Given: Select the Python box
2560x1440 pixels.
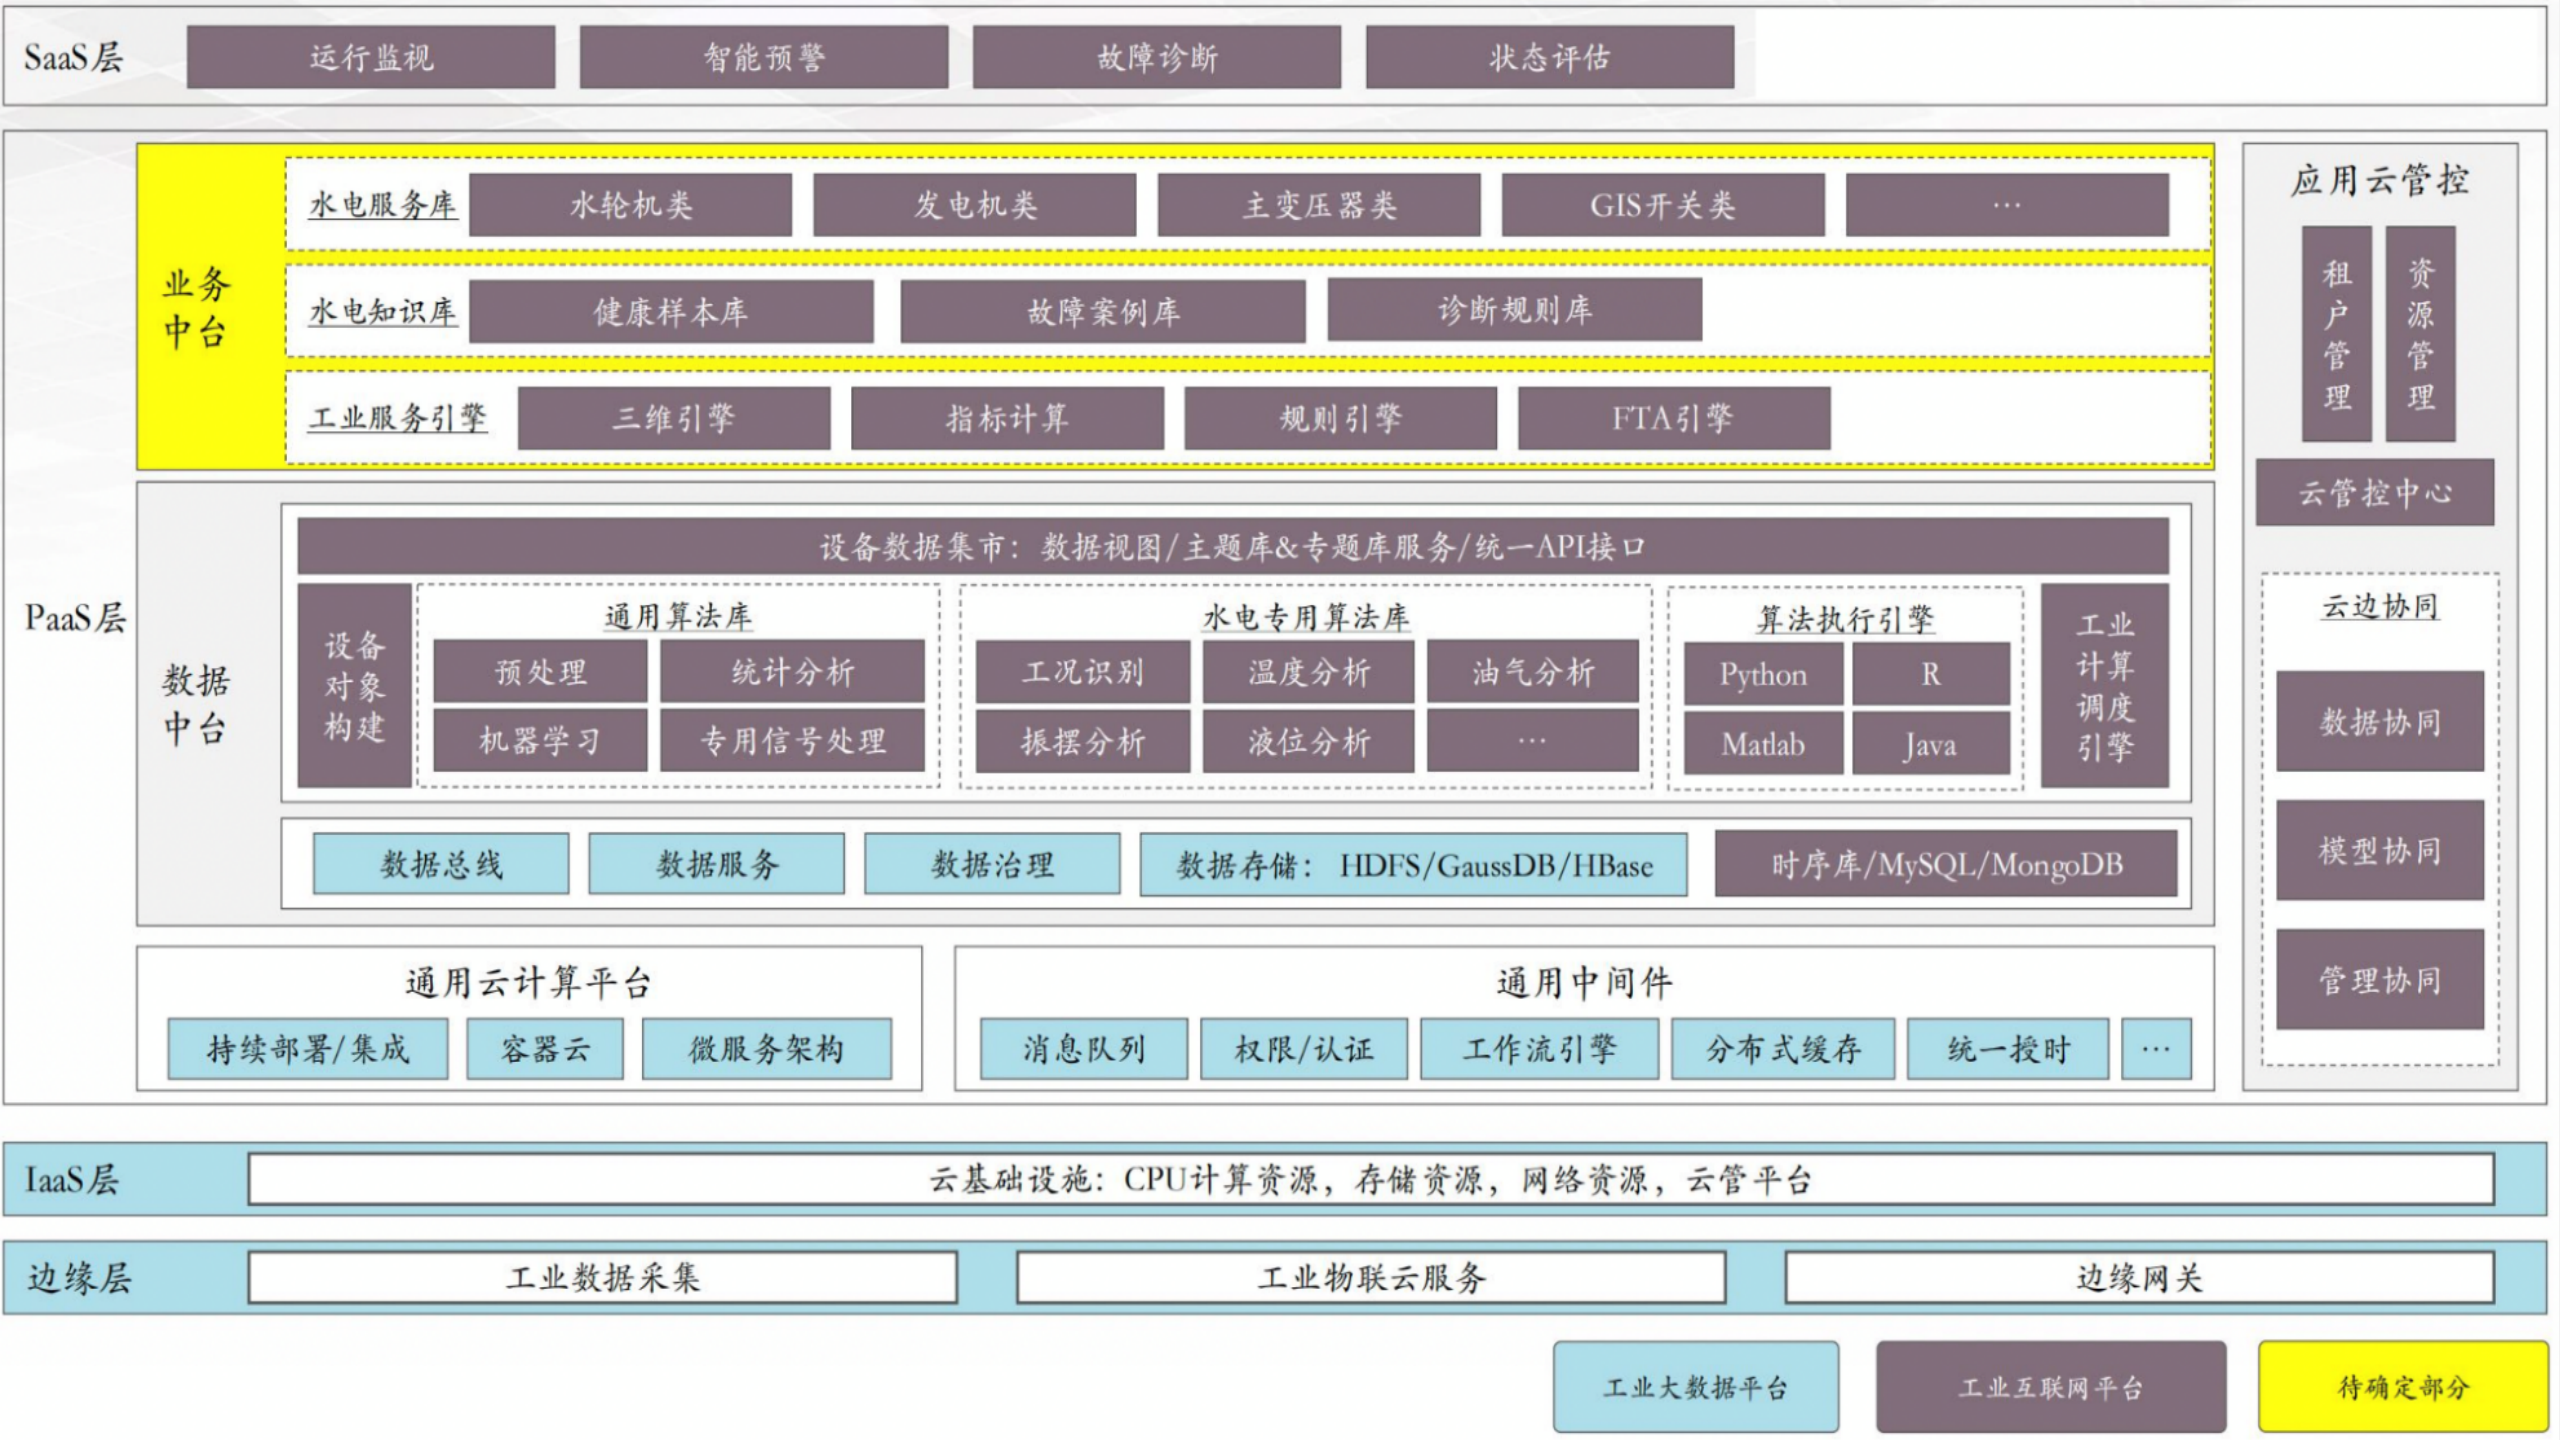Looking at the screenshot, I should pos(1763,674).
